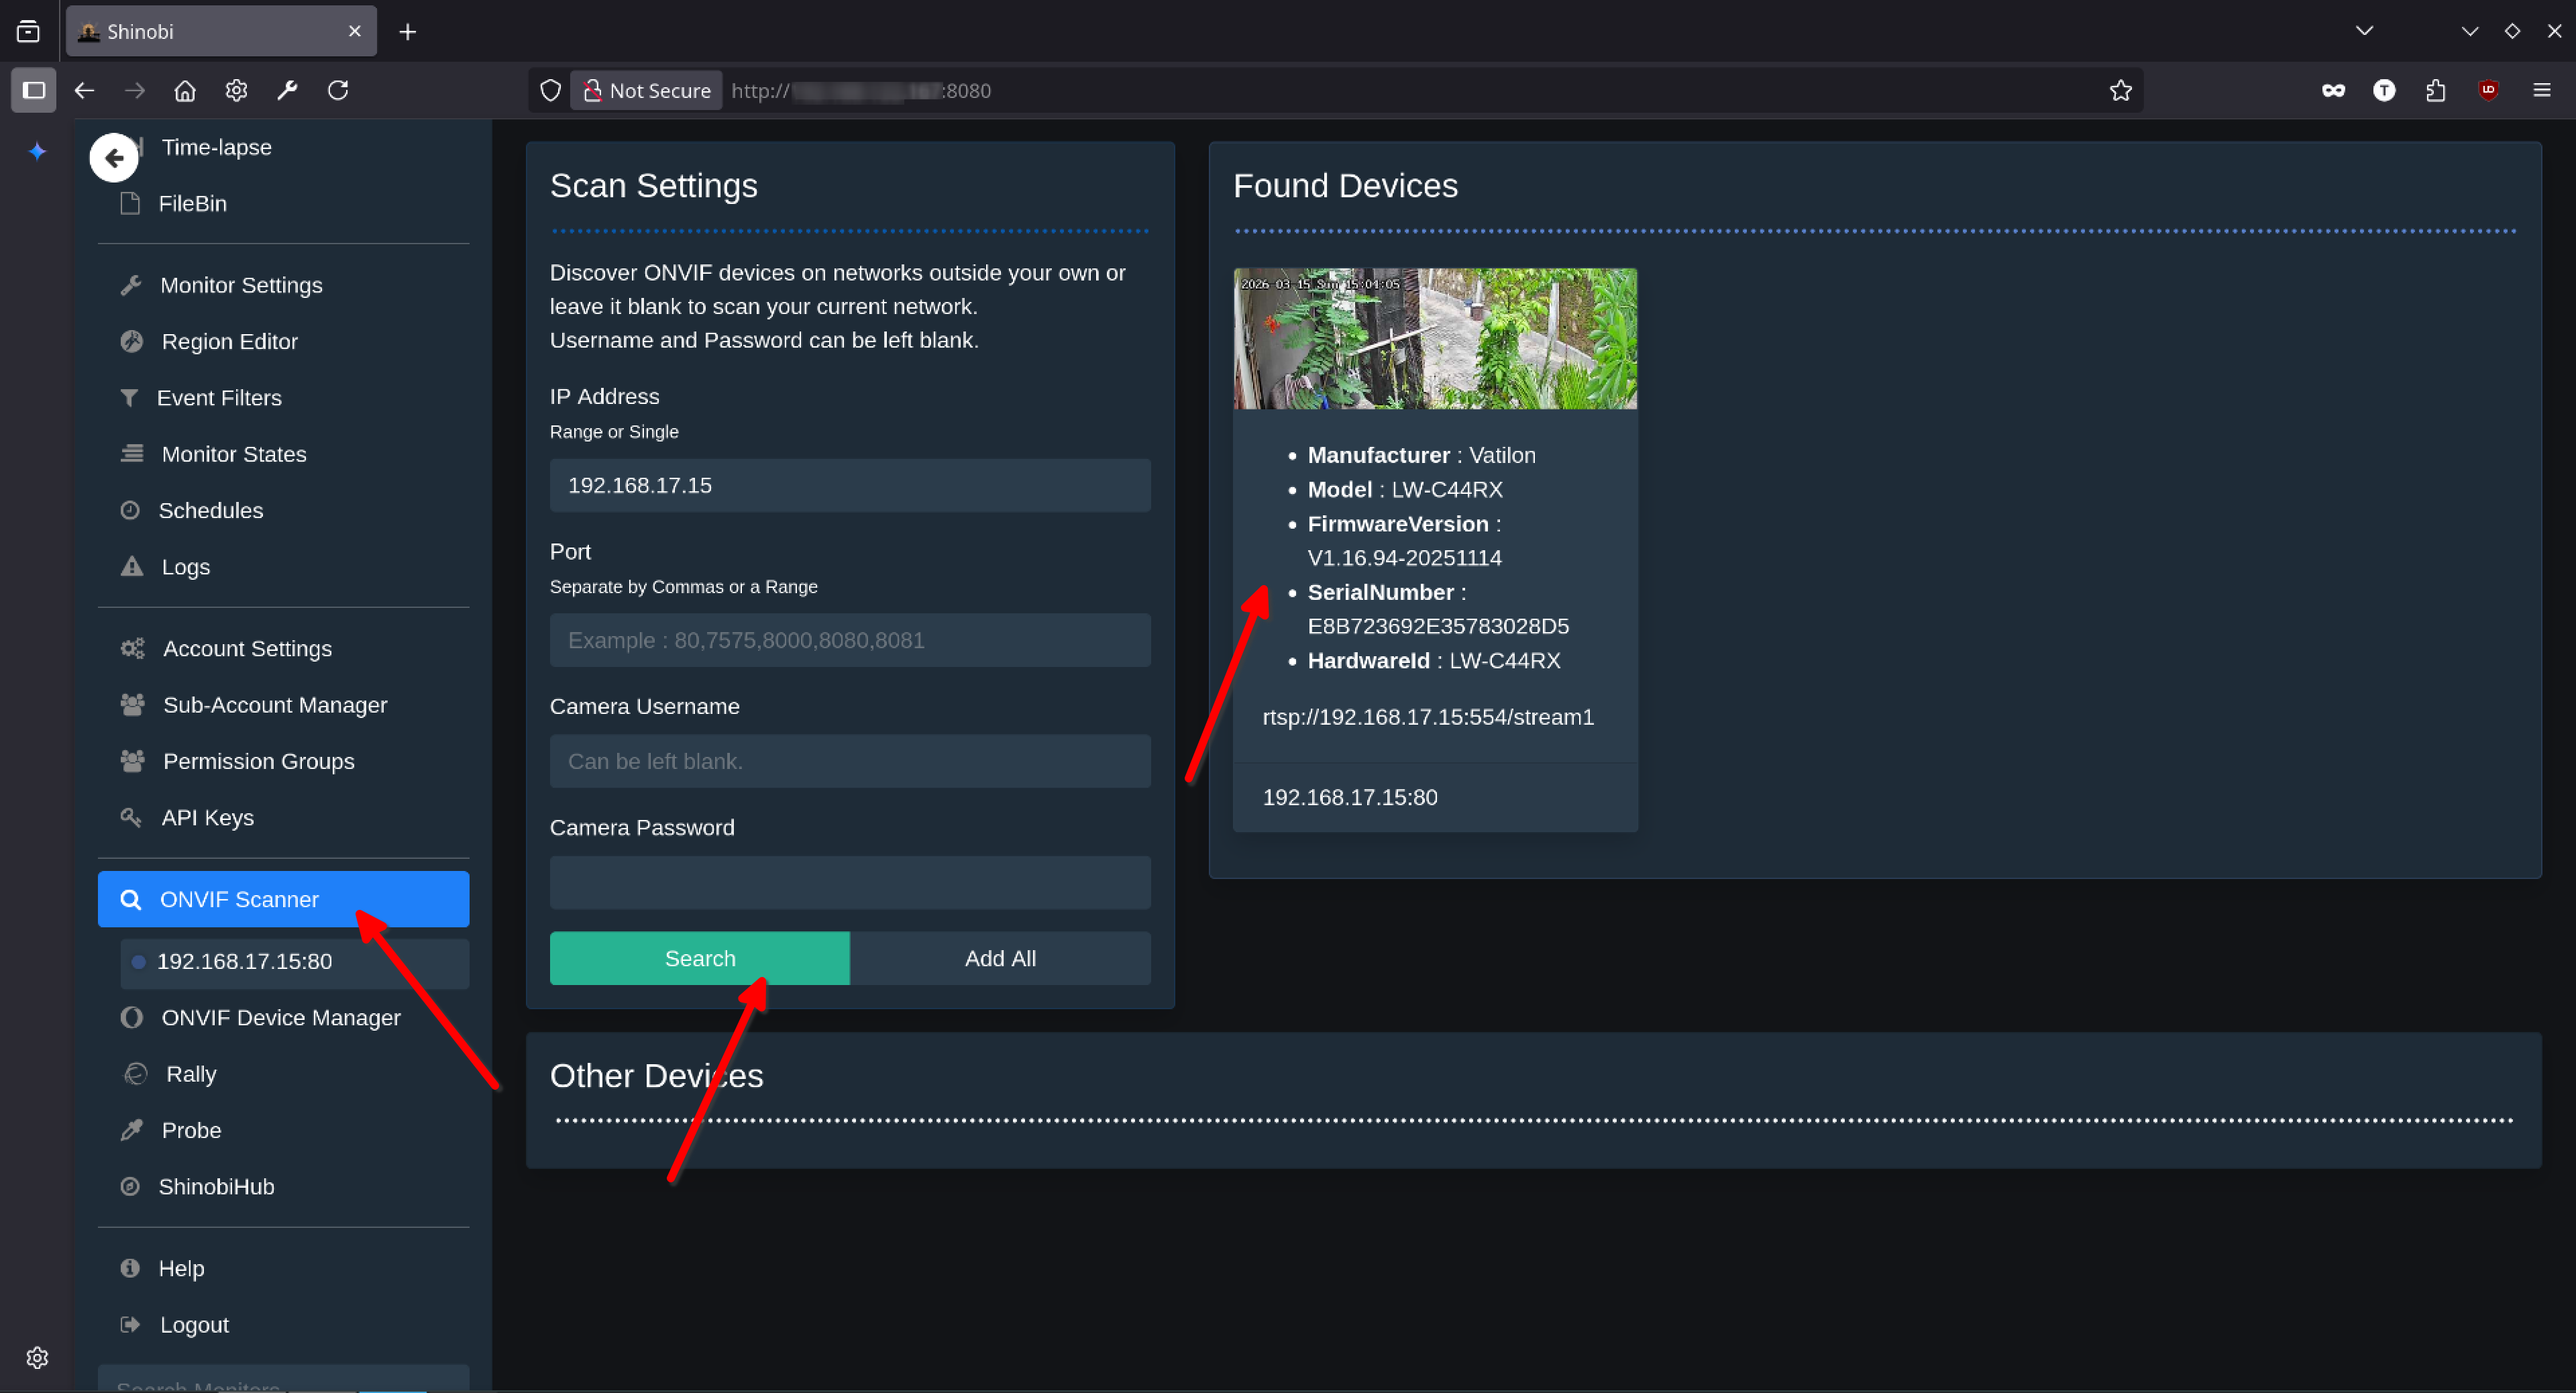Click the Schedules clock icon
Image resolution: width=2576 pixels, height=1393 pixels.
[x=130, y=510]
